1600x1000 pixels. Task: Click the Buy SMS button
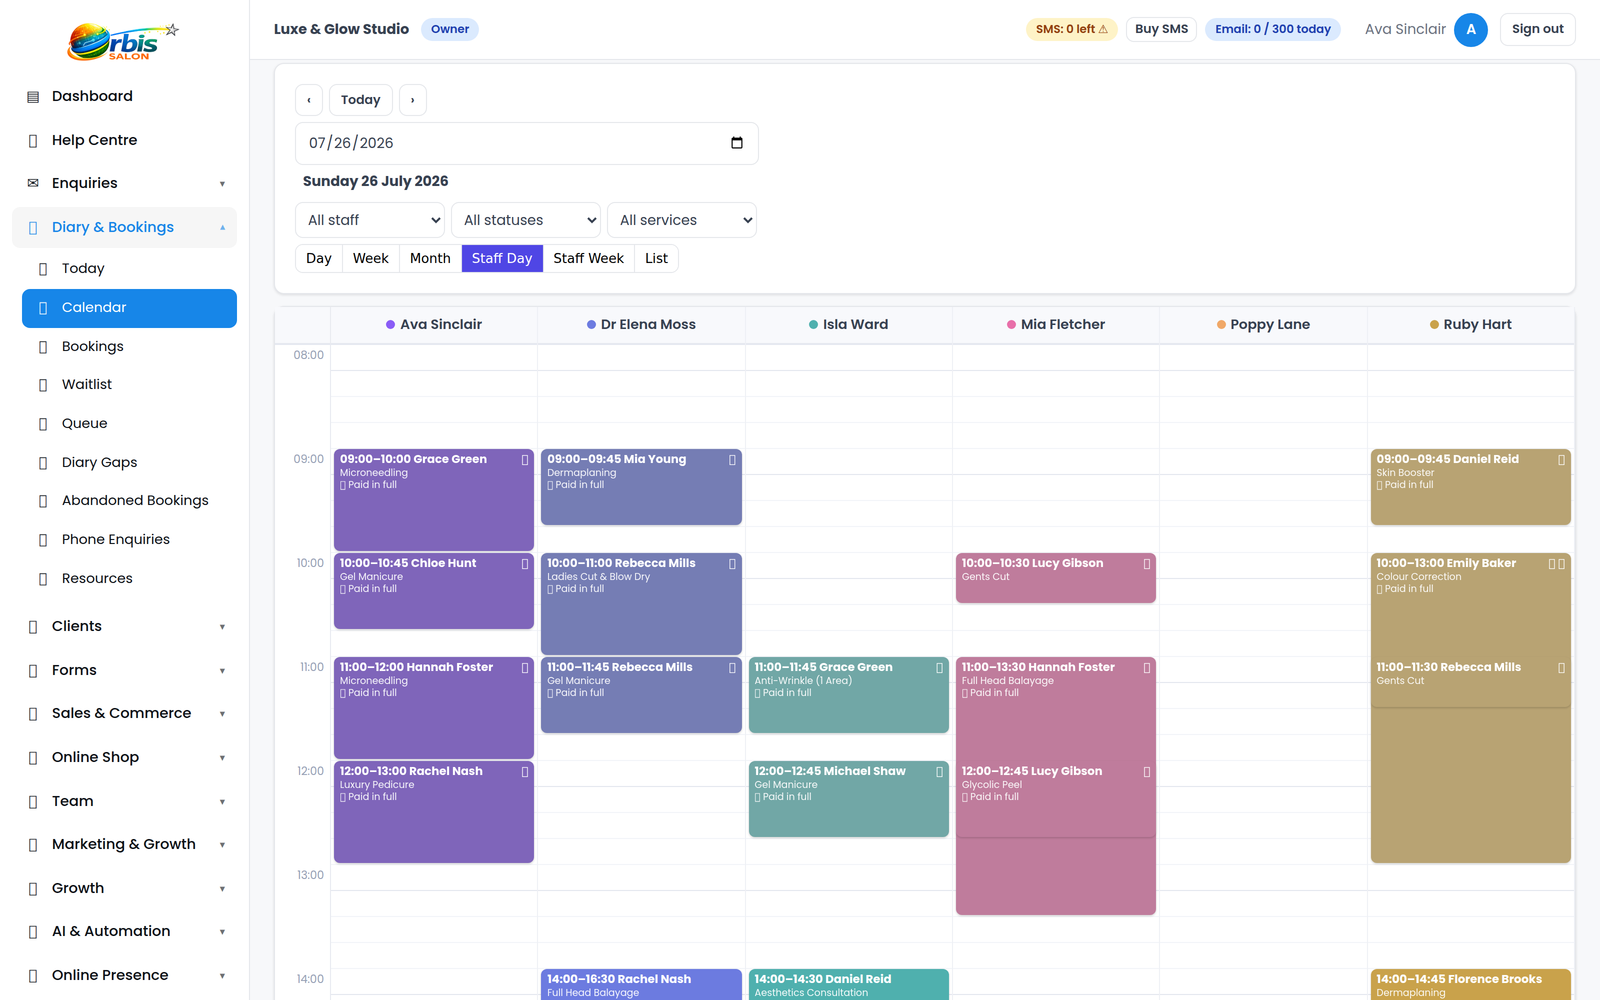tap(1161, 29)
